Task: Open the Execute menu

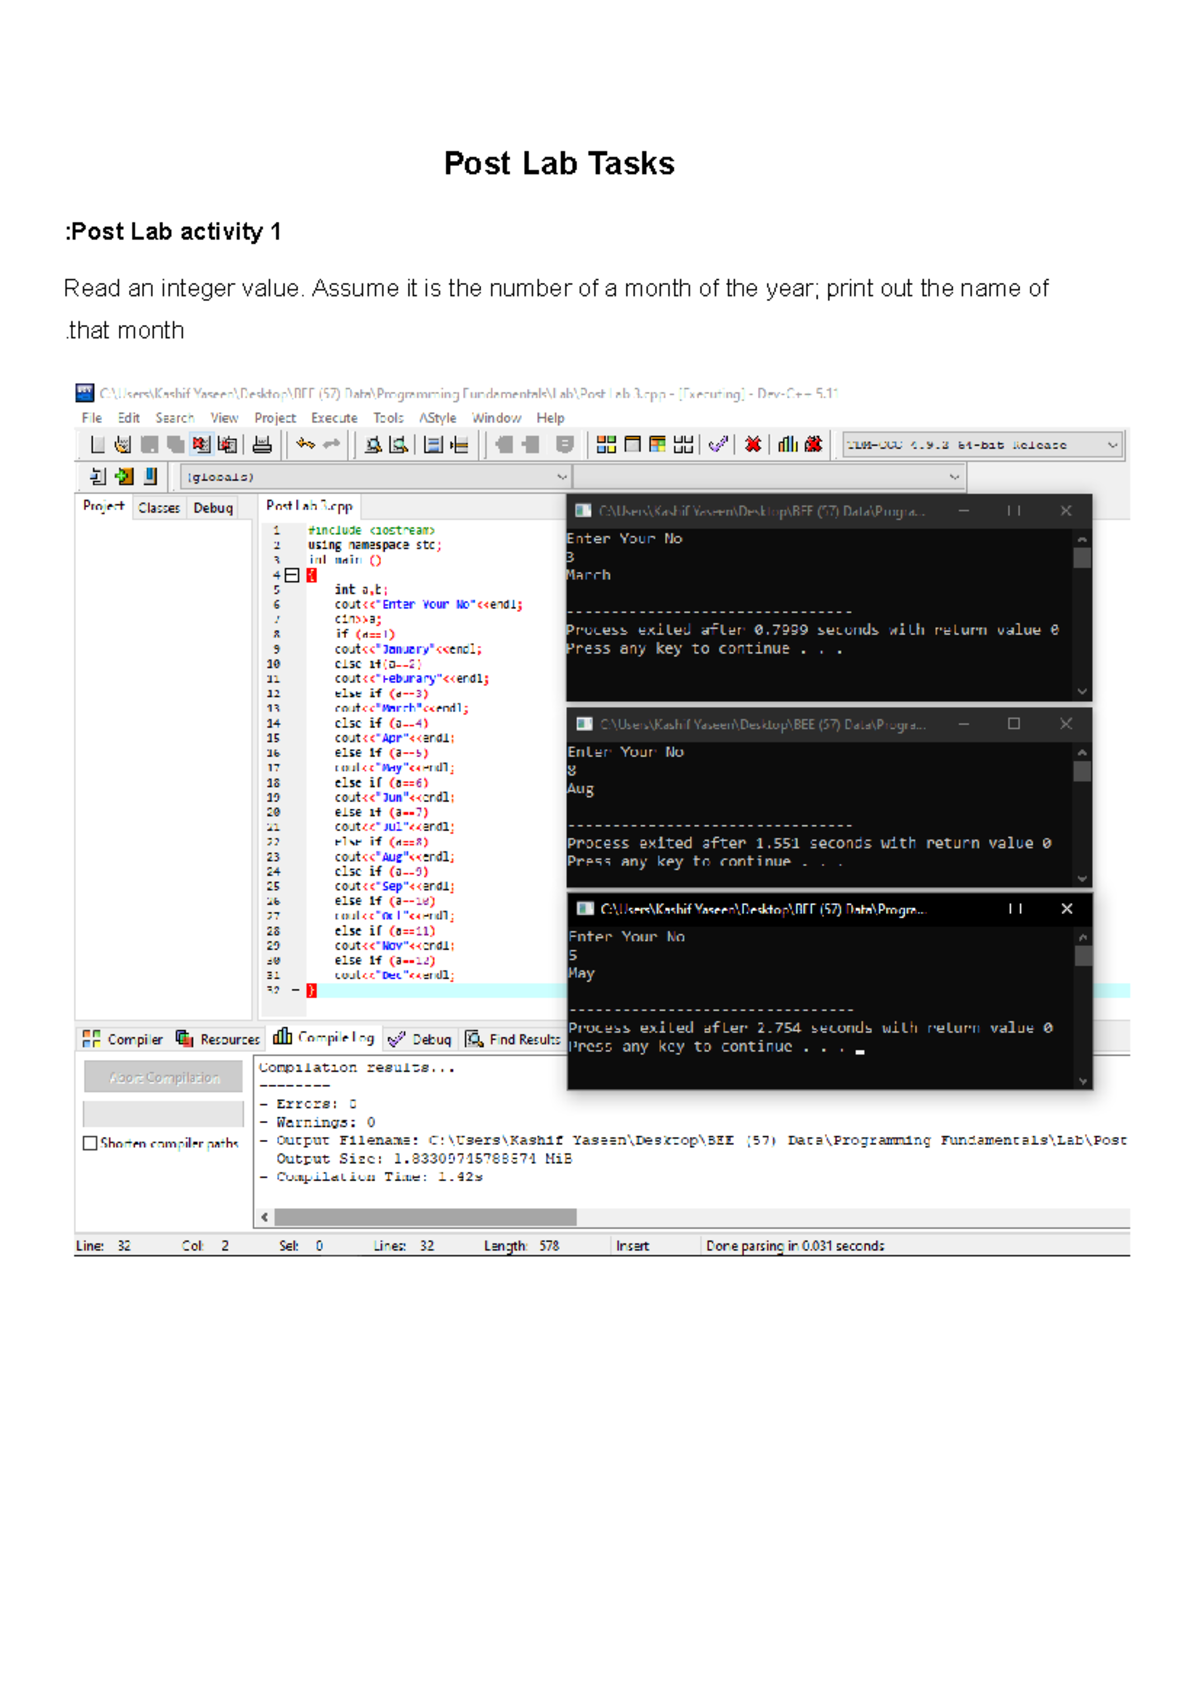Action: coord(334,418)
